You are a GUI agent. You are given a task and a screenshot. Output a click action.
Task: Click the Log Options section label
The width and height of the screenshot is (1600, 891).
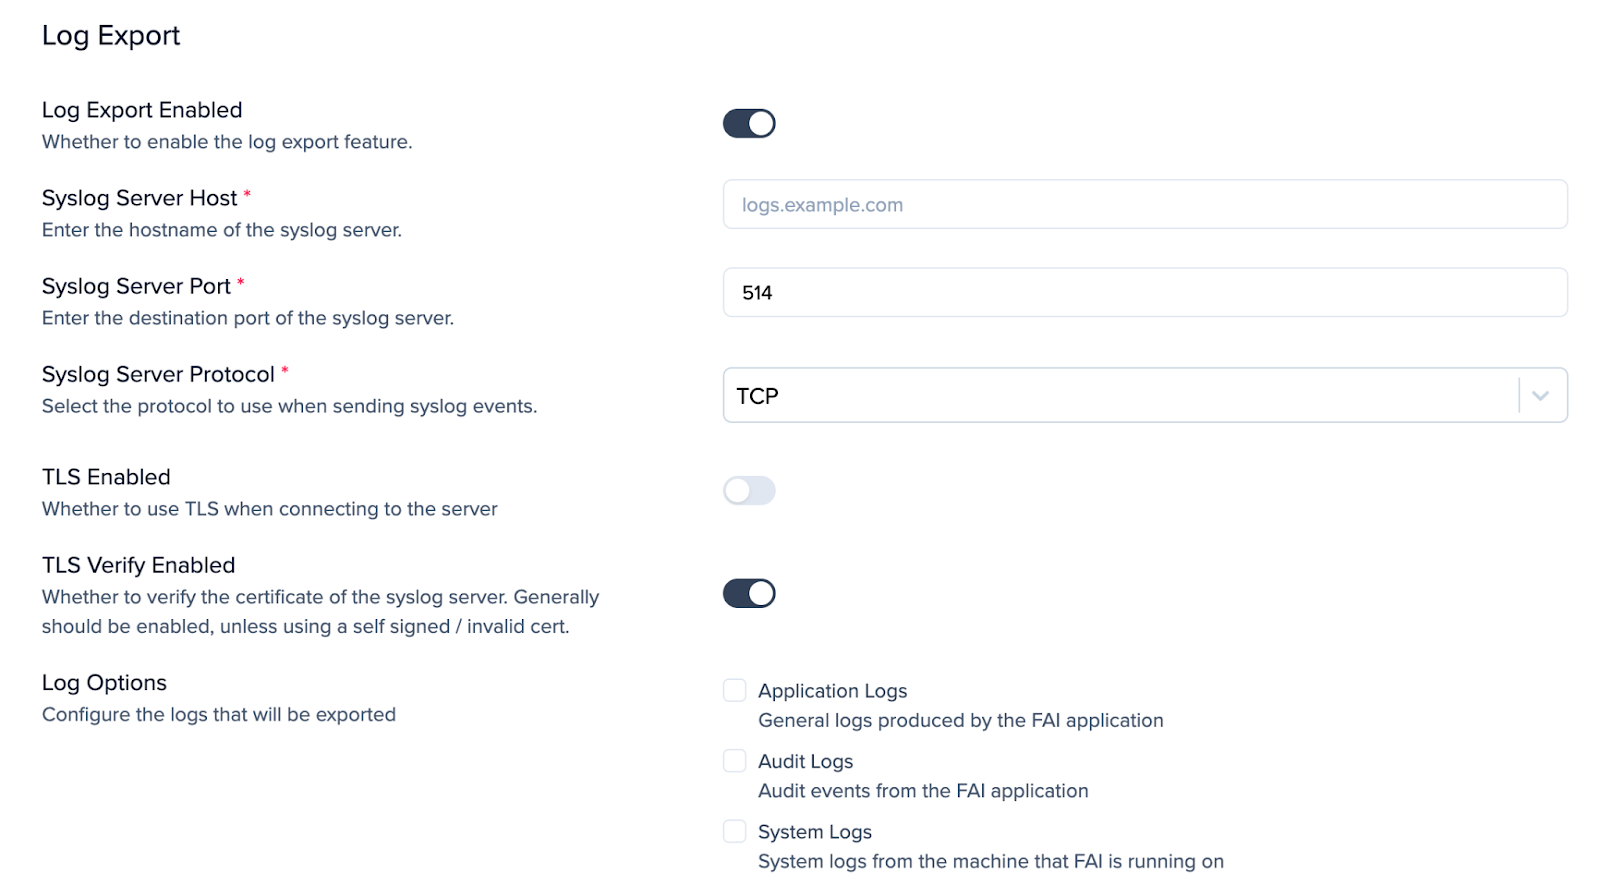[x=104, y=682]
